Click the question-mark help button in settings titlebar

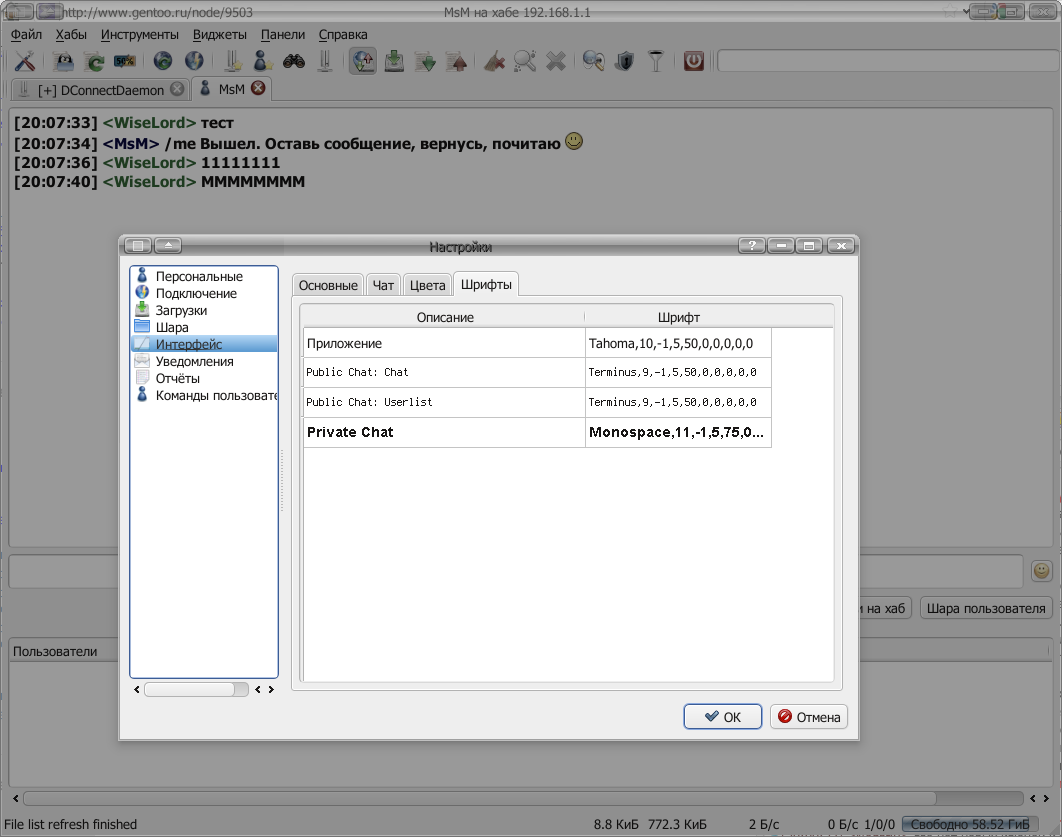752,245
